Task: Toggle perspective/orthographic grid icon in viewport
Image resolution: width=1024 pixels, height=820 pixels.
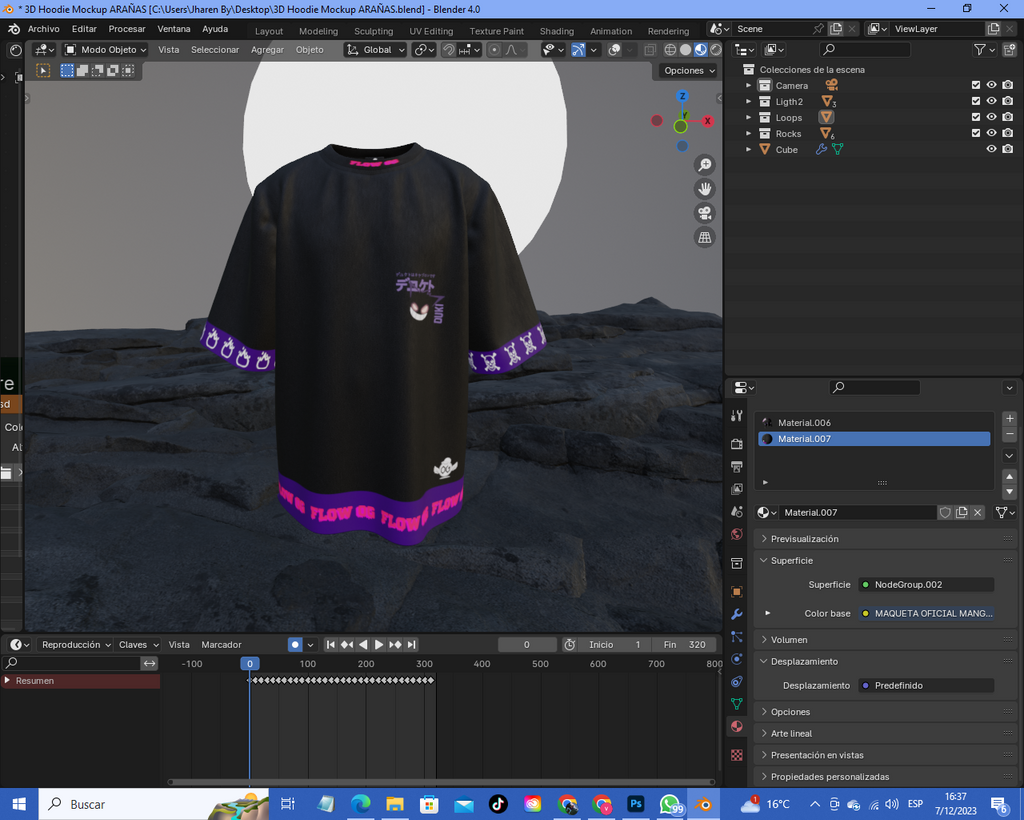Action: click(x=705, y=237)
